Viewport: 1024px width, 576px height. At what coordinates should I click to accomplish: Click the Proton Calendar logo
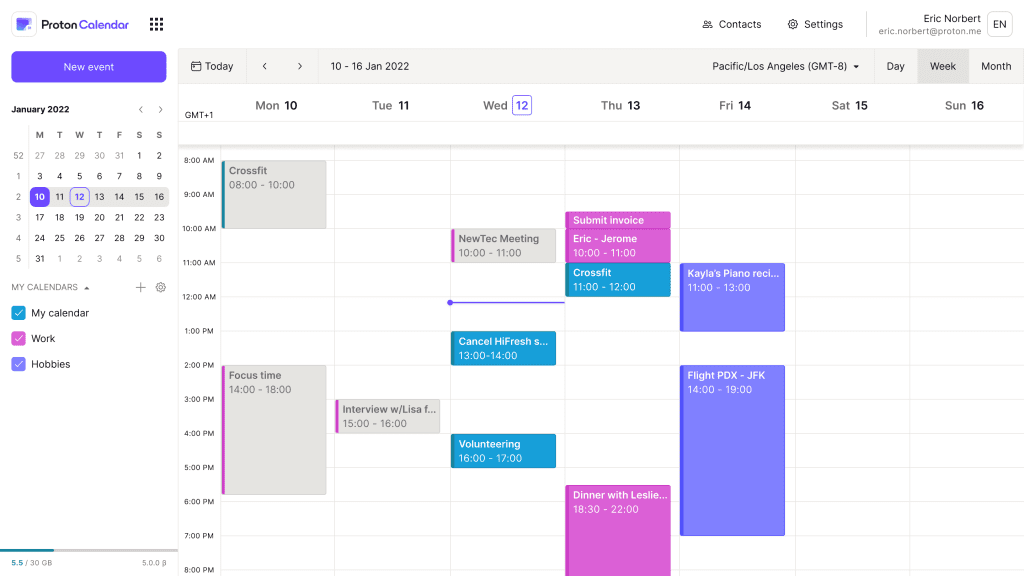pyautogui.click(x=71, y=24)
